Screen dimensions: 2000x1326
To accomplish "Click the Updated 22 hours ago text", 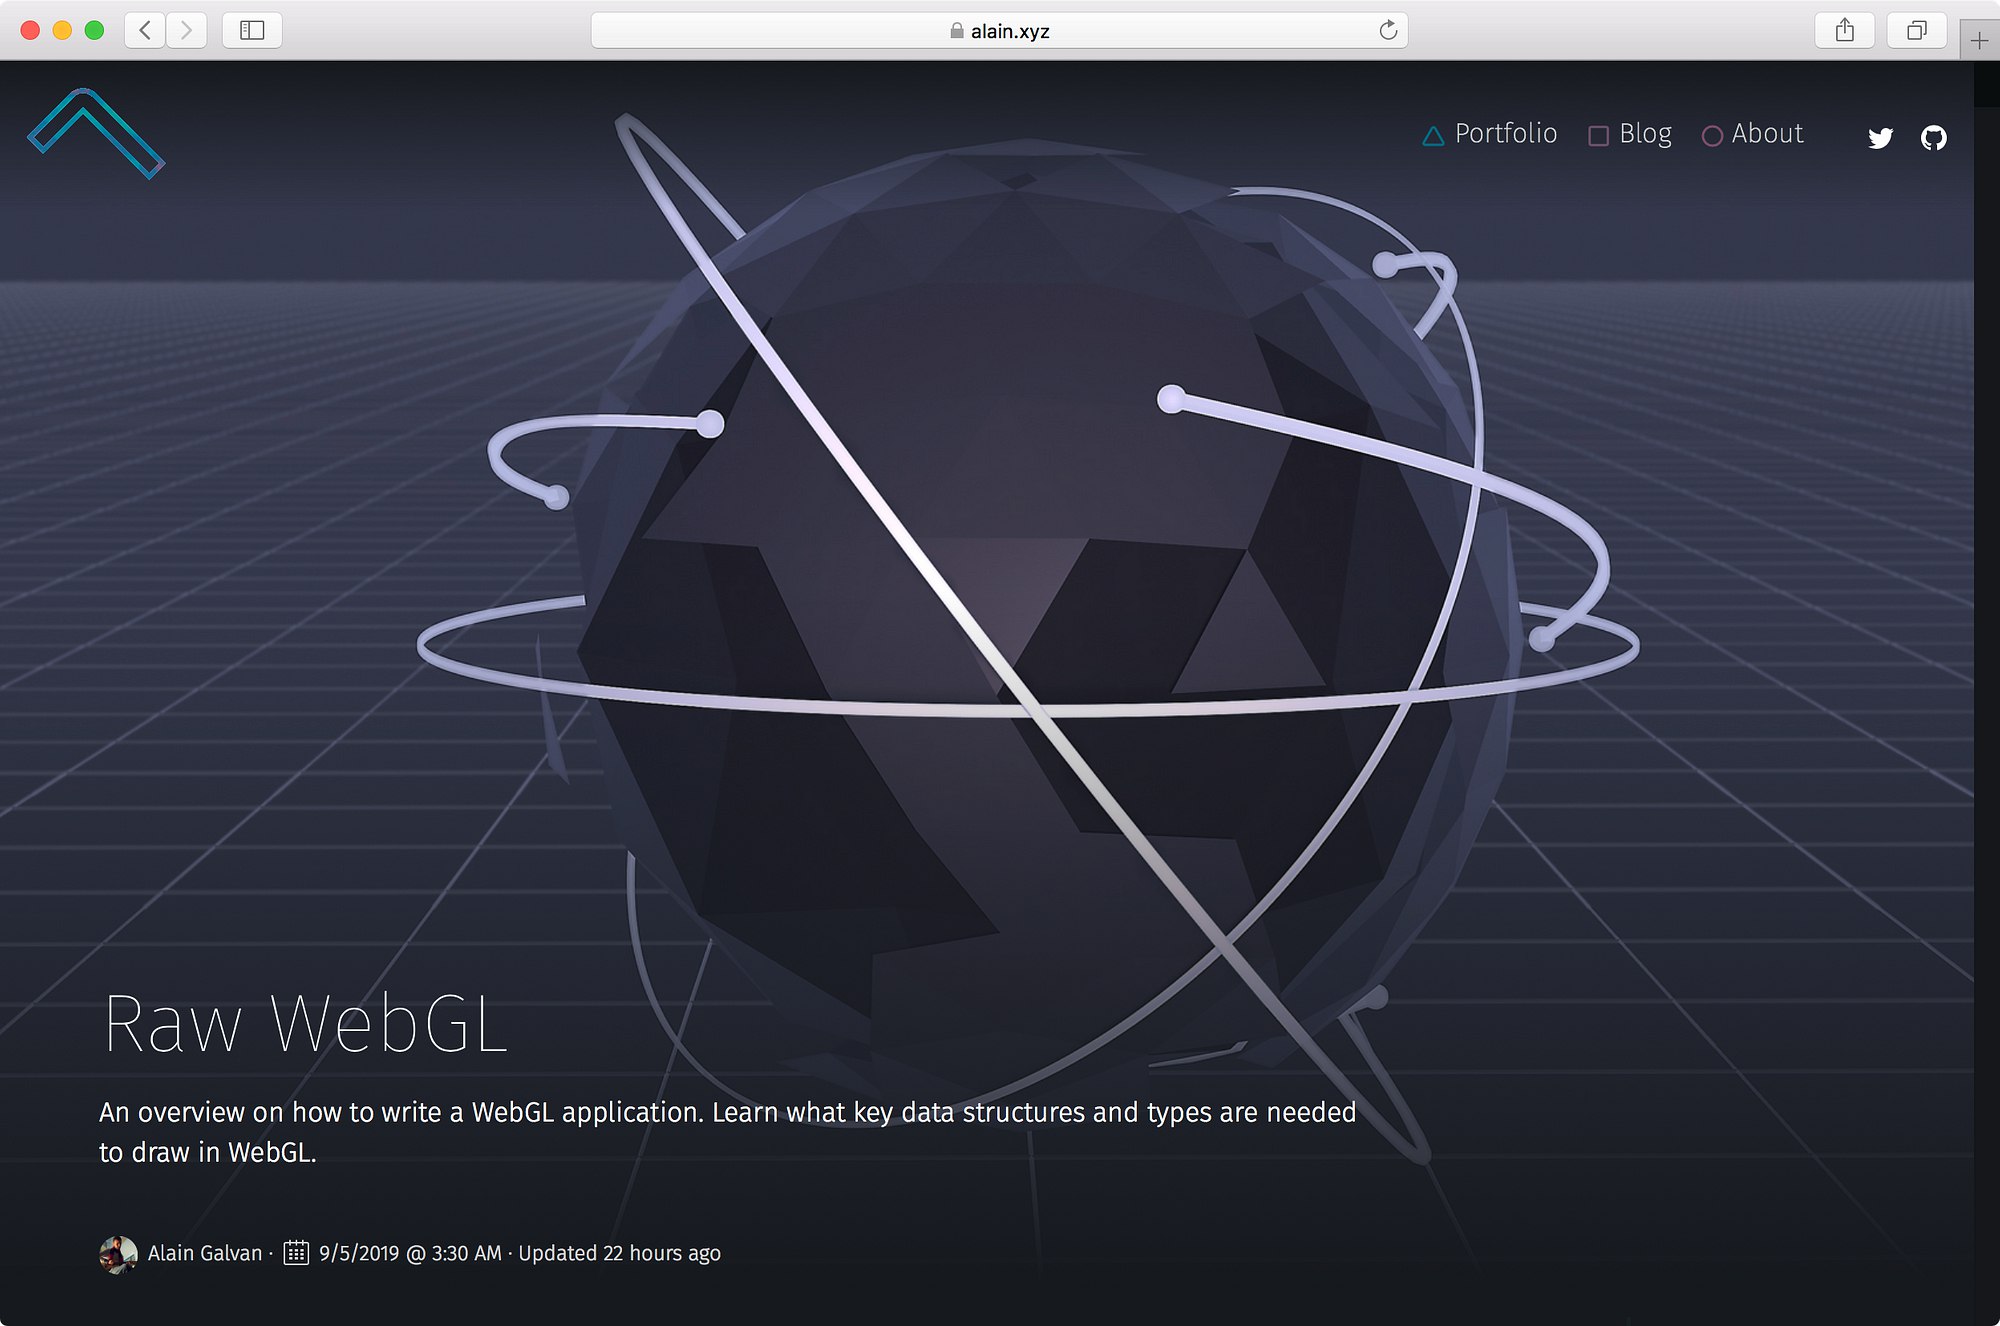I will tap(619, 1253).
